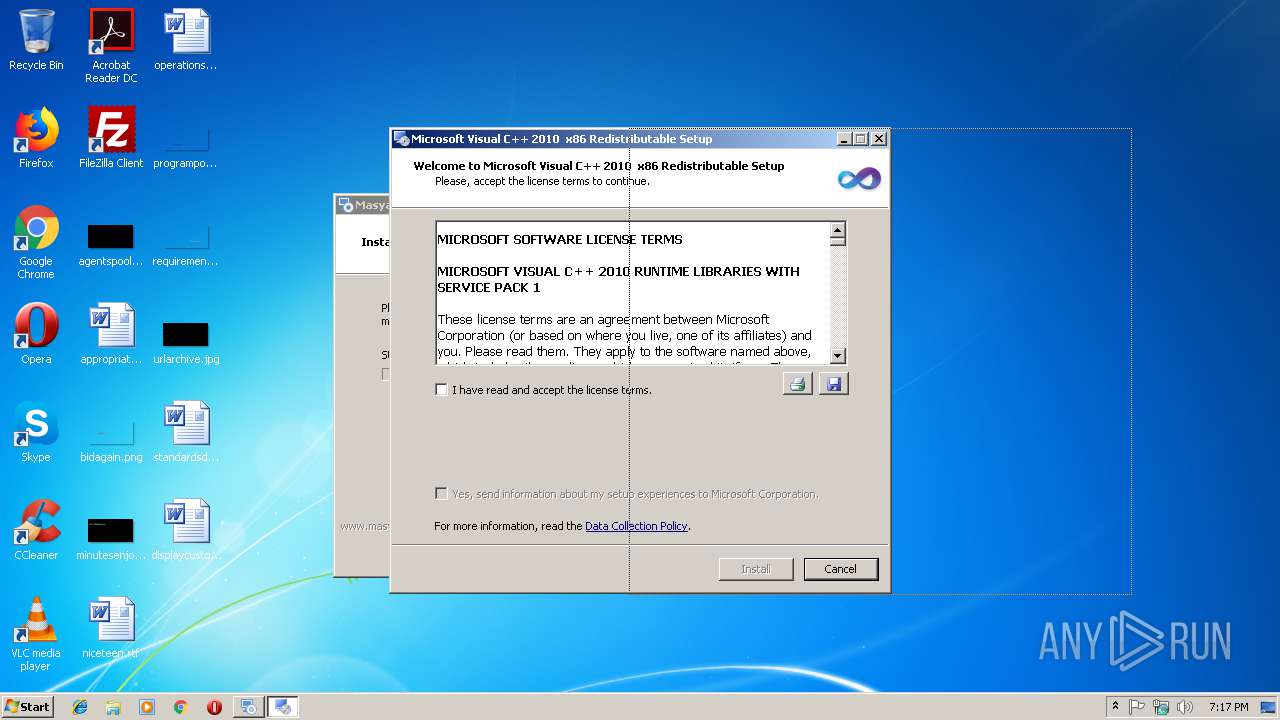The image size is (1280, 720).
Task: Open the Start menu
Action: (x=28, y=706)
